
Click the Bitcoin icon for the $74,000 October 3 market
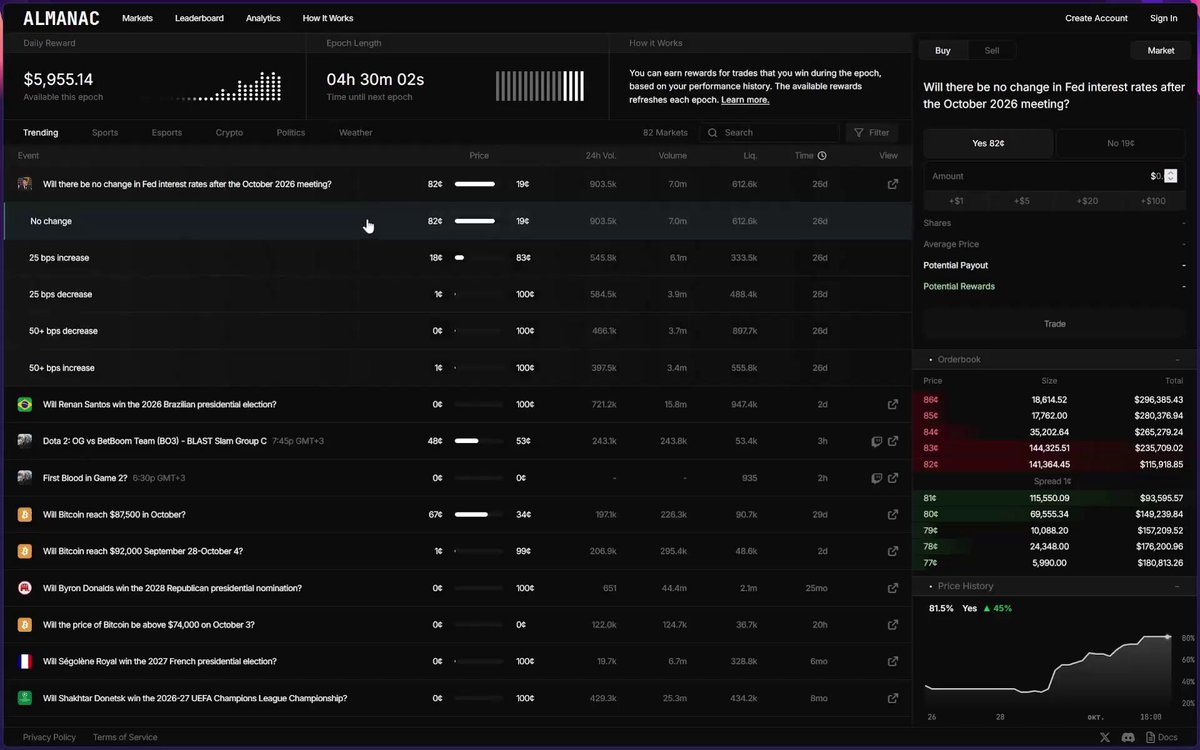click(25, 625)
